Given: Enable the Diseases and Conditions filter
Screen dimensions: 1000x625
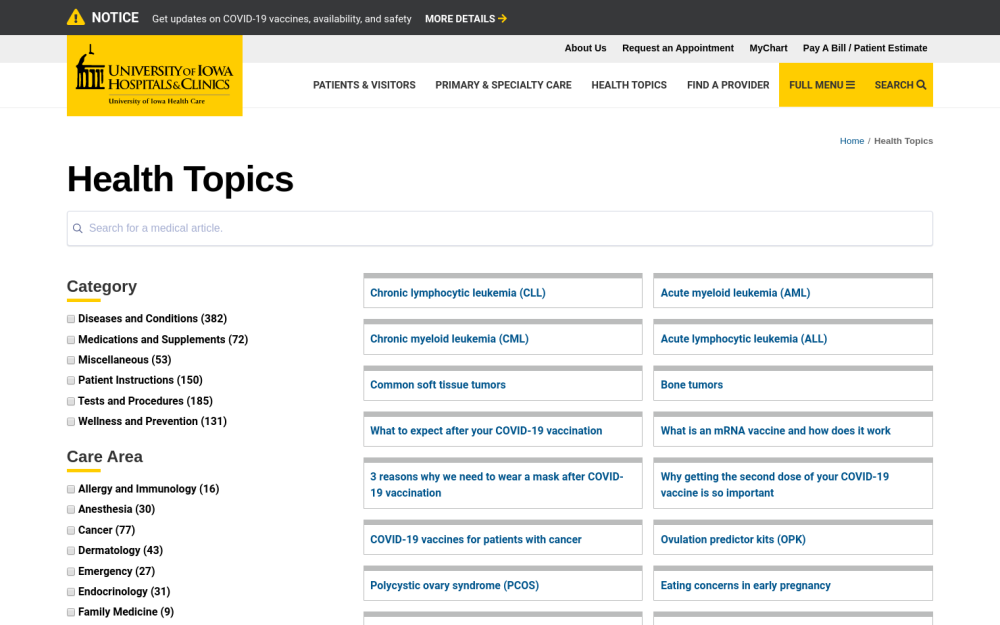Looking at the screenshot, I should pos(70,318).
